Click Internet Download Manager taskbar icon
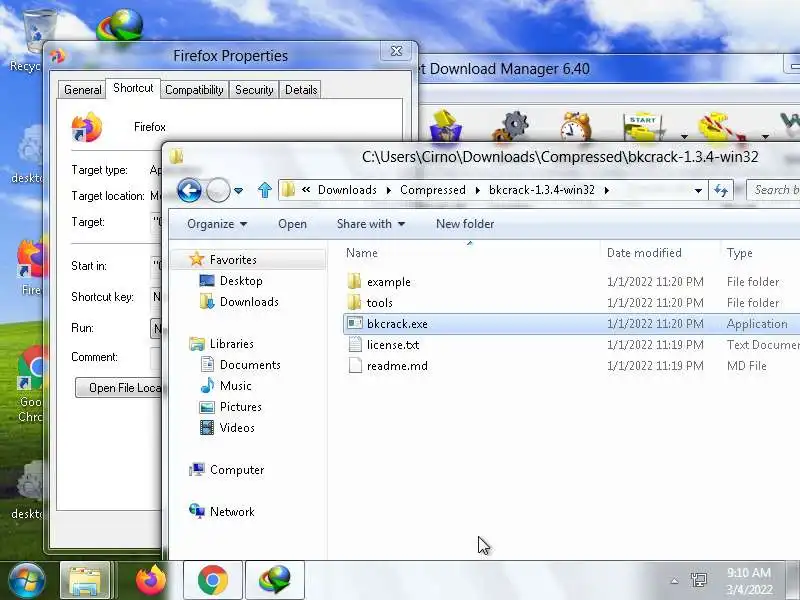 275,581
